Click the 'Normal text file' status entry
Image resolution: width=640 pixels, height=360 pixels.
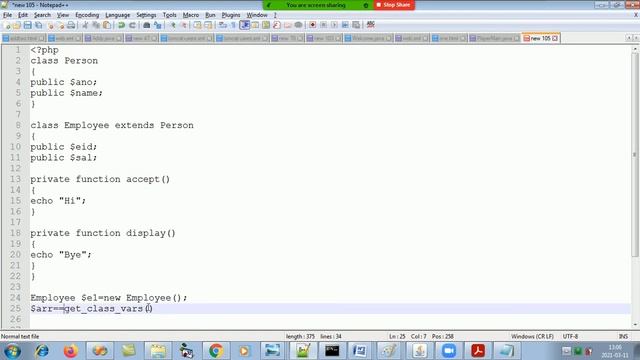(20, 337)
